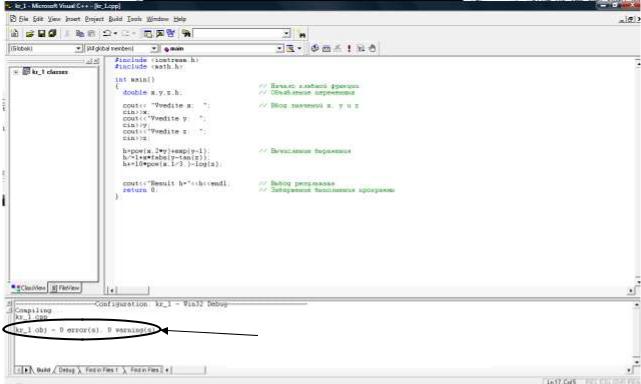Switch to the FileView tab
This screenshot has height=384, width=641.
pos(65,288)
